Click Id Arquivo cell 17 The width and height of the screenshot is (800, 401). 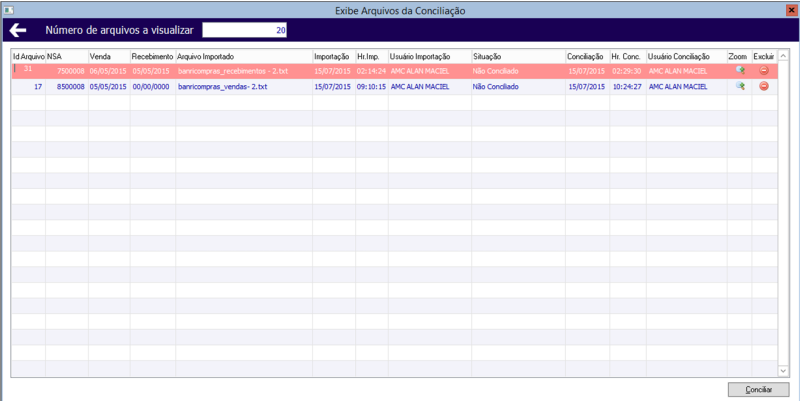[38, 87]
